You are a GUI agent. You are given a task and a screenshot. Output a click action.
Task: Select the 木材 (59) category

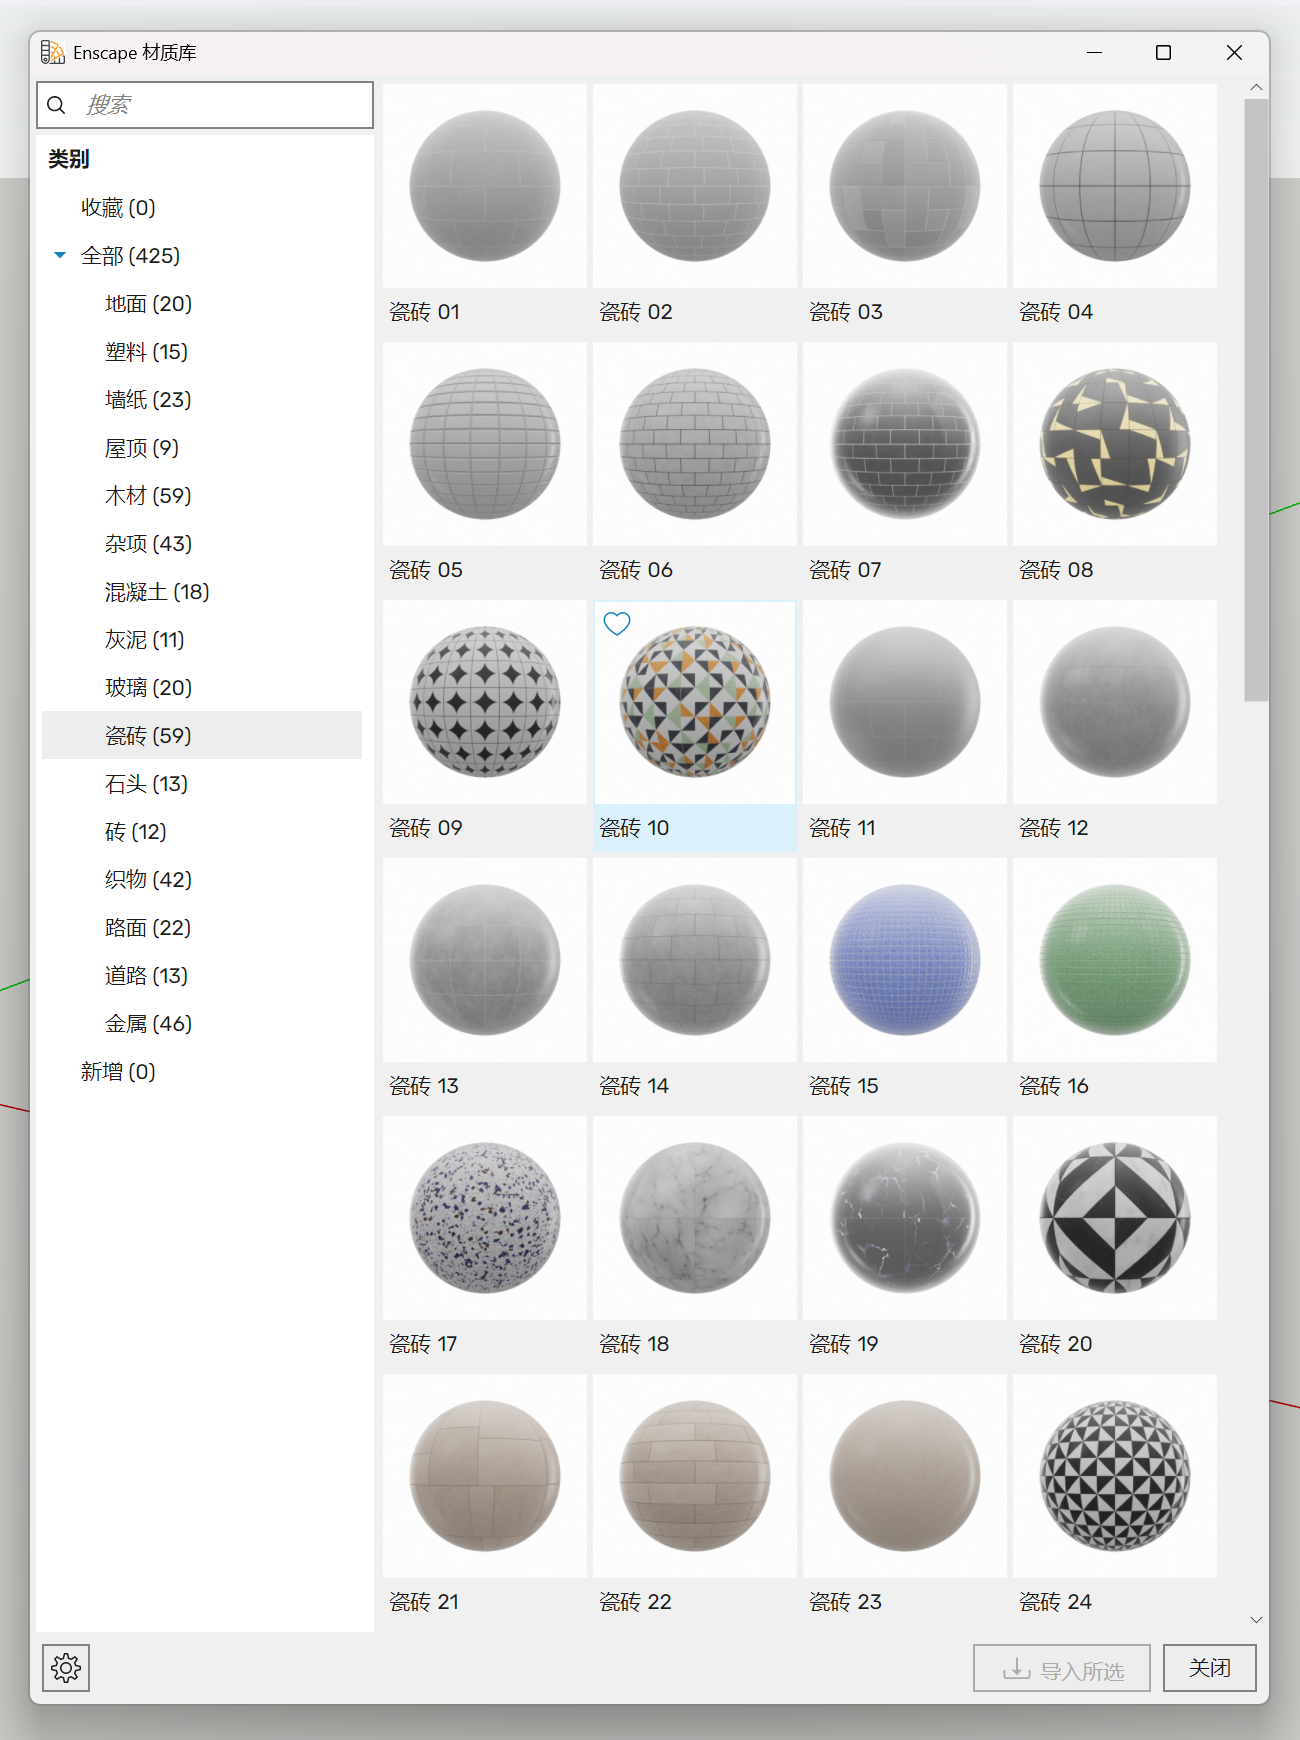pyautogui.click(x=148, y=496)
